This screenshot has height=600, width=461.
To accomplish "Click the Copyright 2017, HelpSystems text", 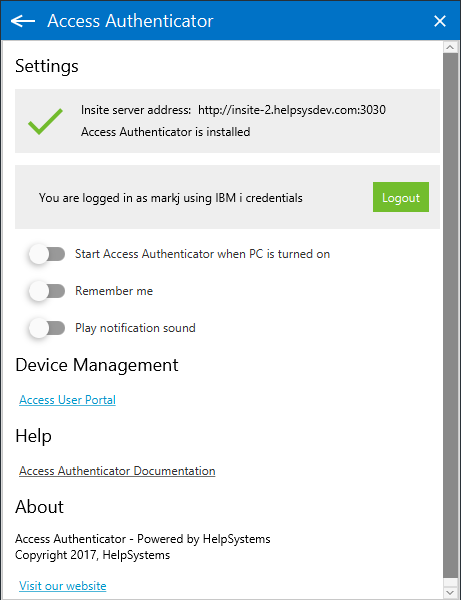I will point(93,555).
